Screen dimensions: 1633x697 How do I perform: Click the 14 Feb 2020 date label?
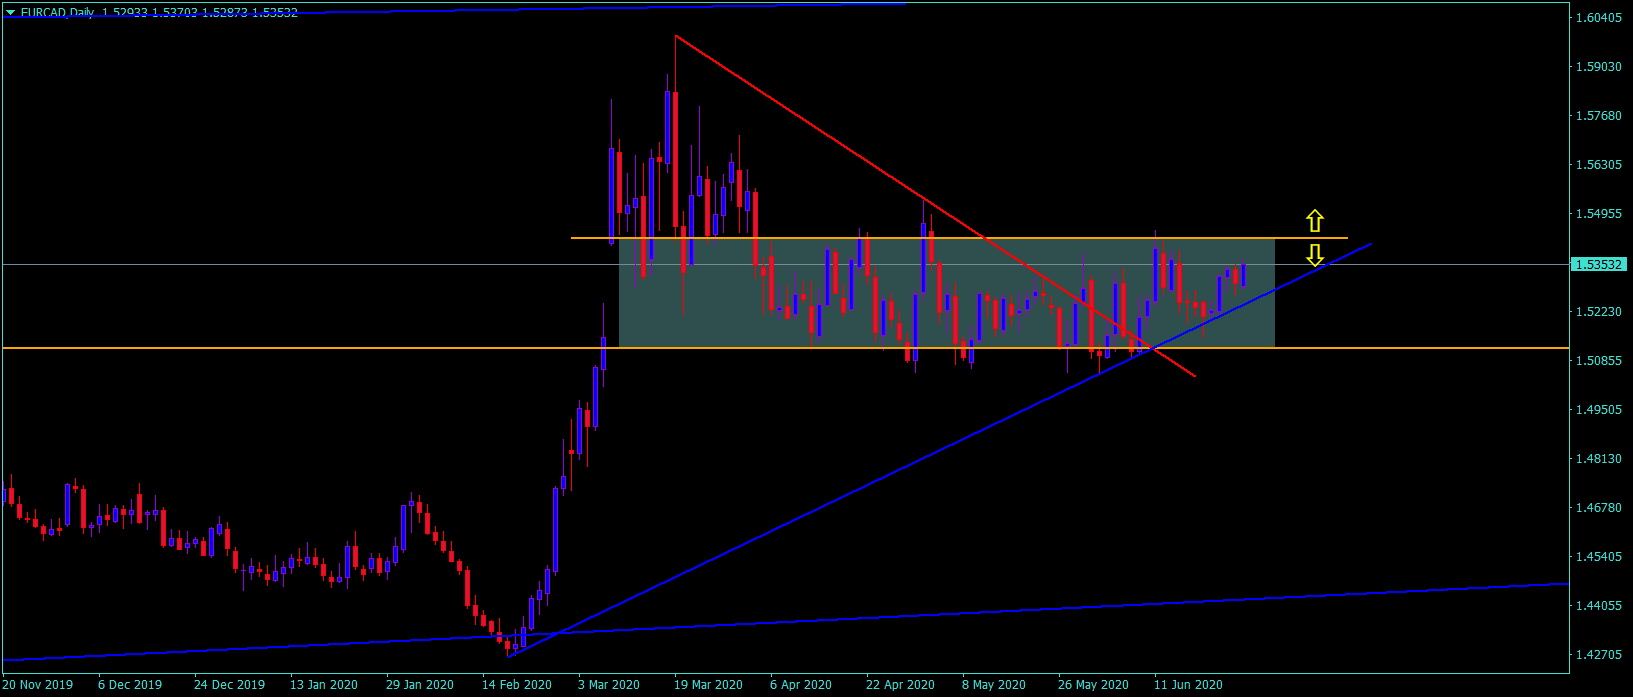pos(517,685)
